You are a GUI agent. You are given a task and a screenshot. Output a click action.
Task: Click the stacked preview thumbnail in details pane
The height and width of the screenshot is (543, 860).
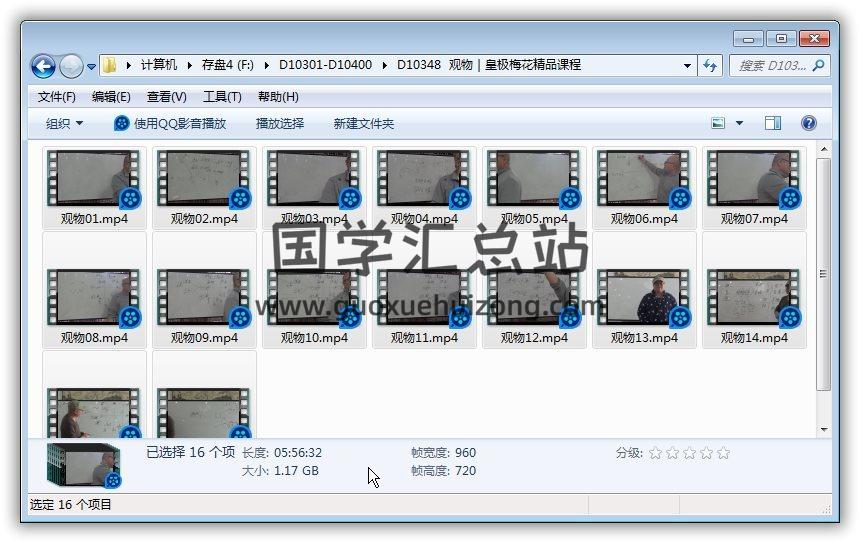[x=83, y=465]
